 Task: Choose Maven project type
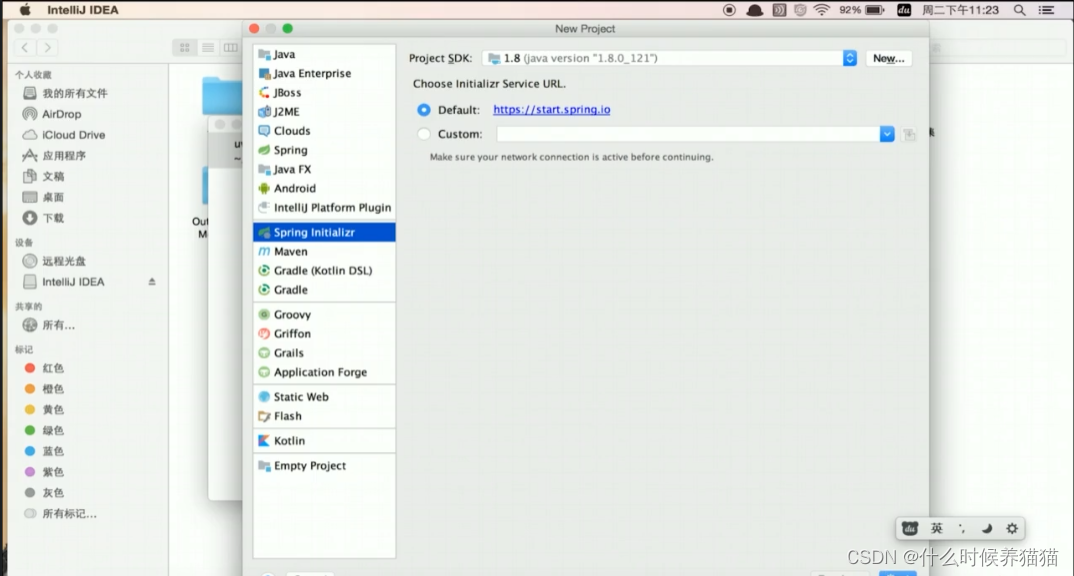324,251
